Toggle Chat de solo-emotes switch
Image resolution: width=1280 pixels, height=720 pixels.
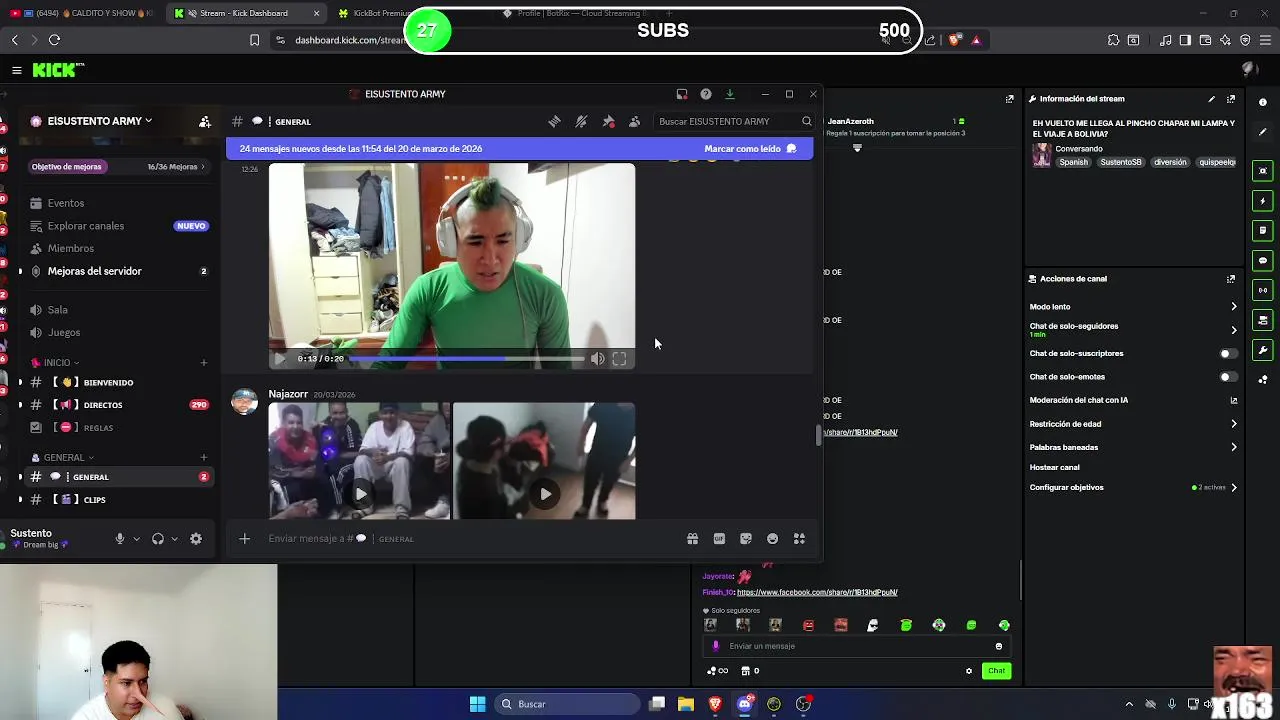coord(1228,377)
